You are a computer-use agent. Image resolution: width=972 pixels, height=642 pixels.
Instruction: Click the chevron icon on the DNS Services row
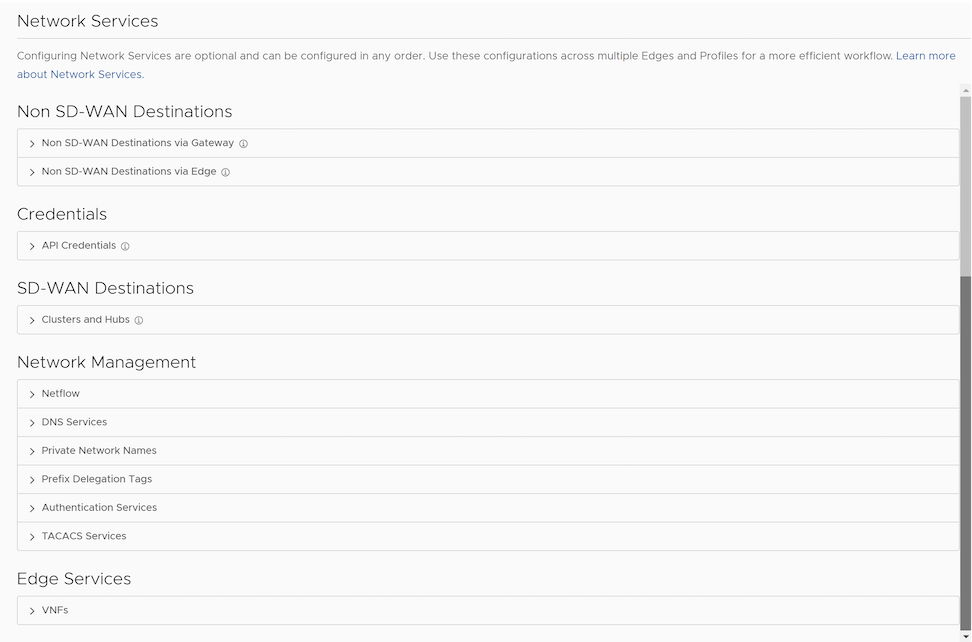31,421
